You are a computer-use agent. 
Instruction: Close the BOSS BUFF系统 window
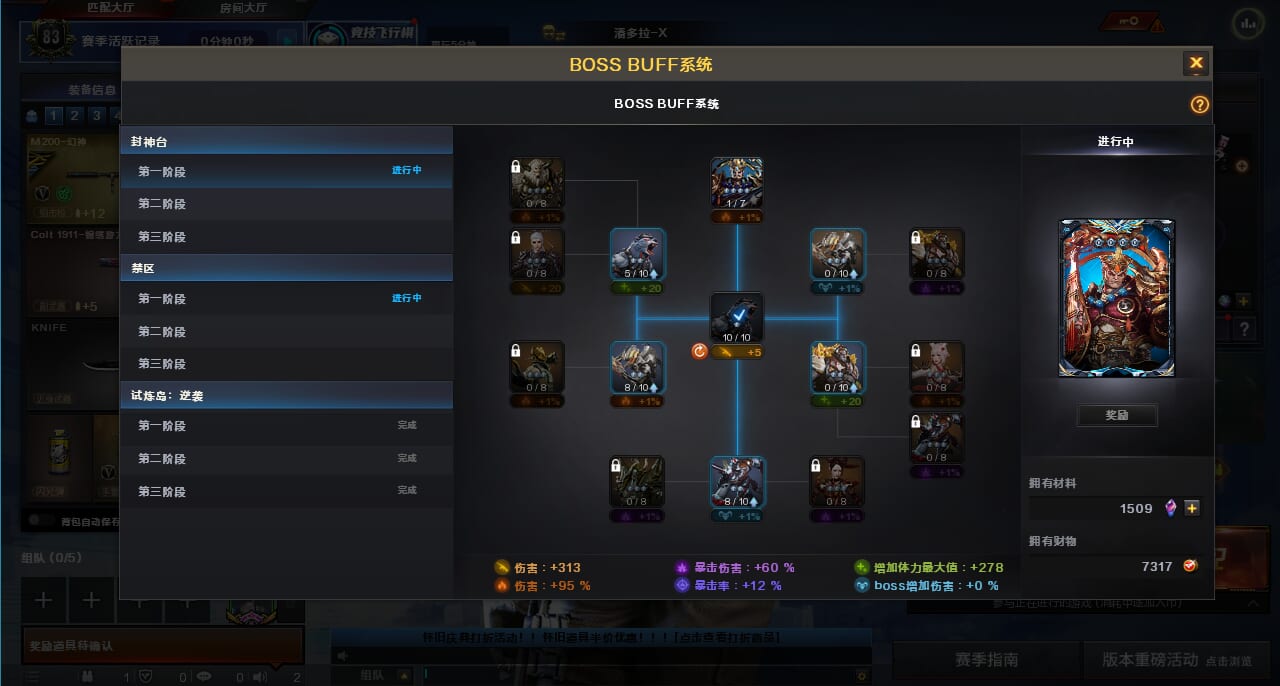pyautogui.click(x=1196, y=63)
